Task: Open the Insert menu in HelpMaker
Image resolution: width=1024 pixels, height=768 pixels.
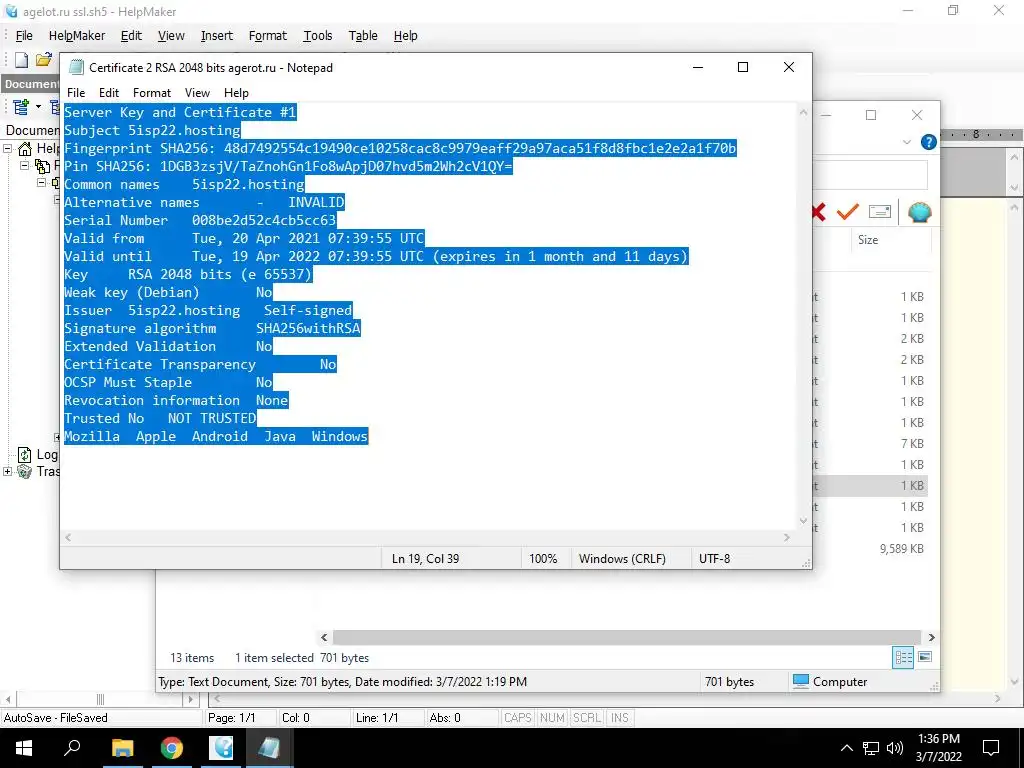Action: pos(216,36)
